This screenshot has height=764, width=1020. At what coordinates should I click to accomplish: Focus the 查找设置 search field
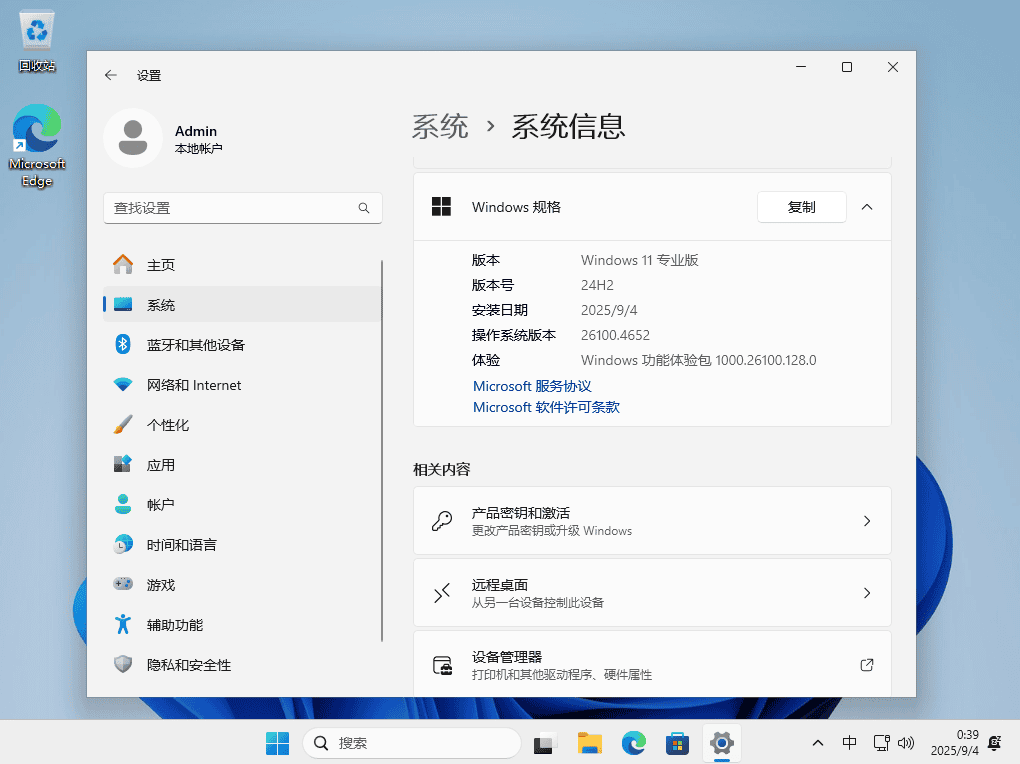pyautogui.click(x=243, y=208)
